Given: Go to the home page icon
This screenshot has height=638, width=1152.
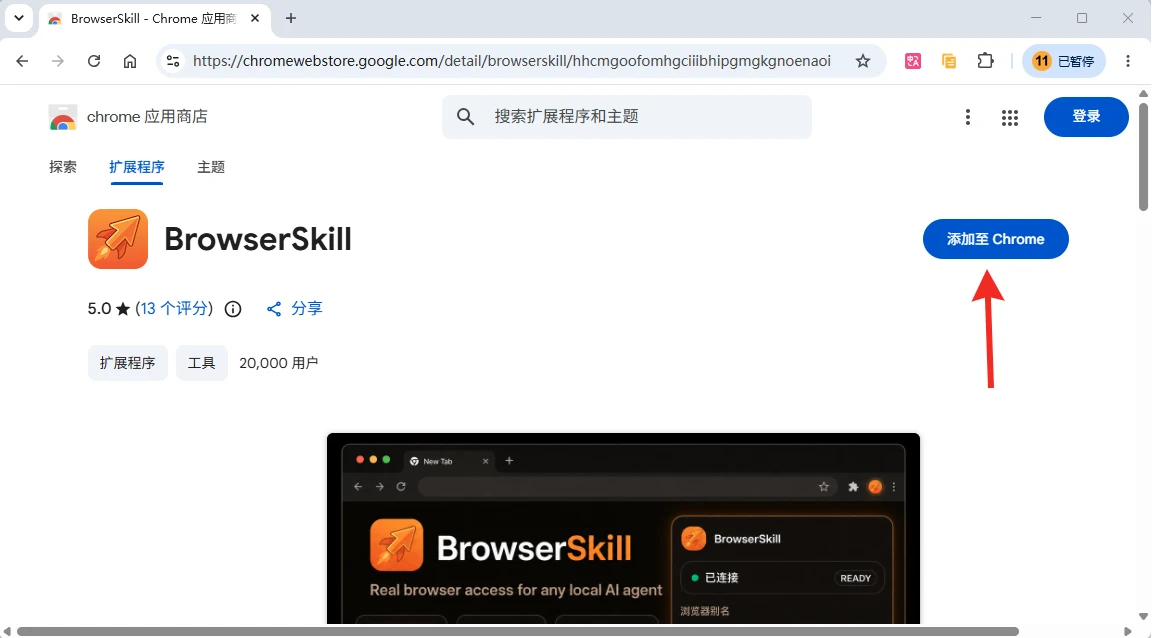Looking at the screenshot, I should coord(130,61).
